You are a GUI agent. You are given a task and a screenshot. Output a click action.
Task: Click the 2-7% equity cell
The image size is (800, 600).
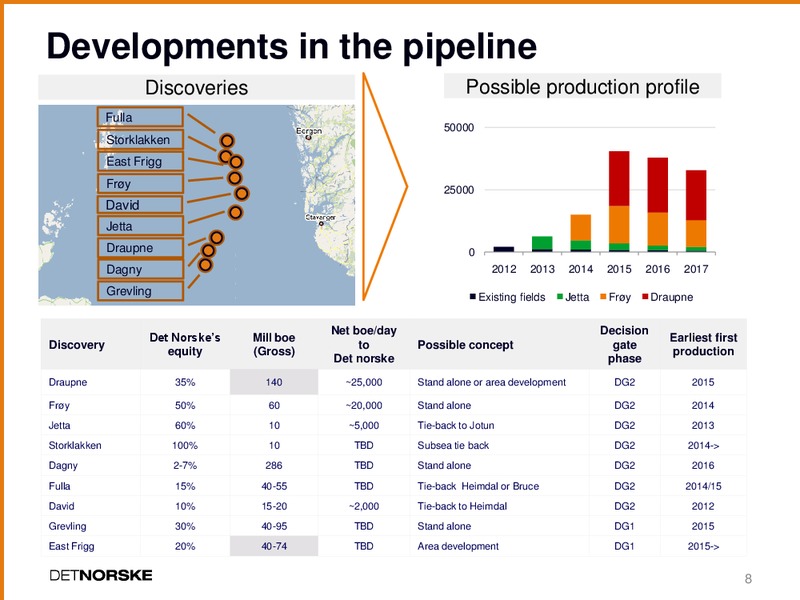pos(185,465)
